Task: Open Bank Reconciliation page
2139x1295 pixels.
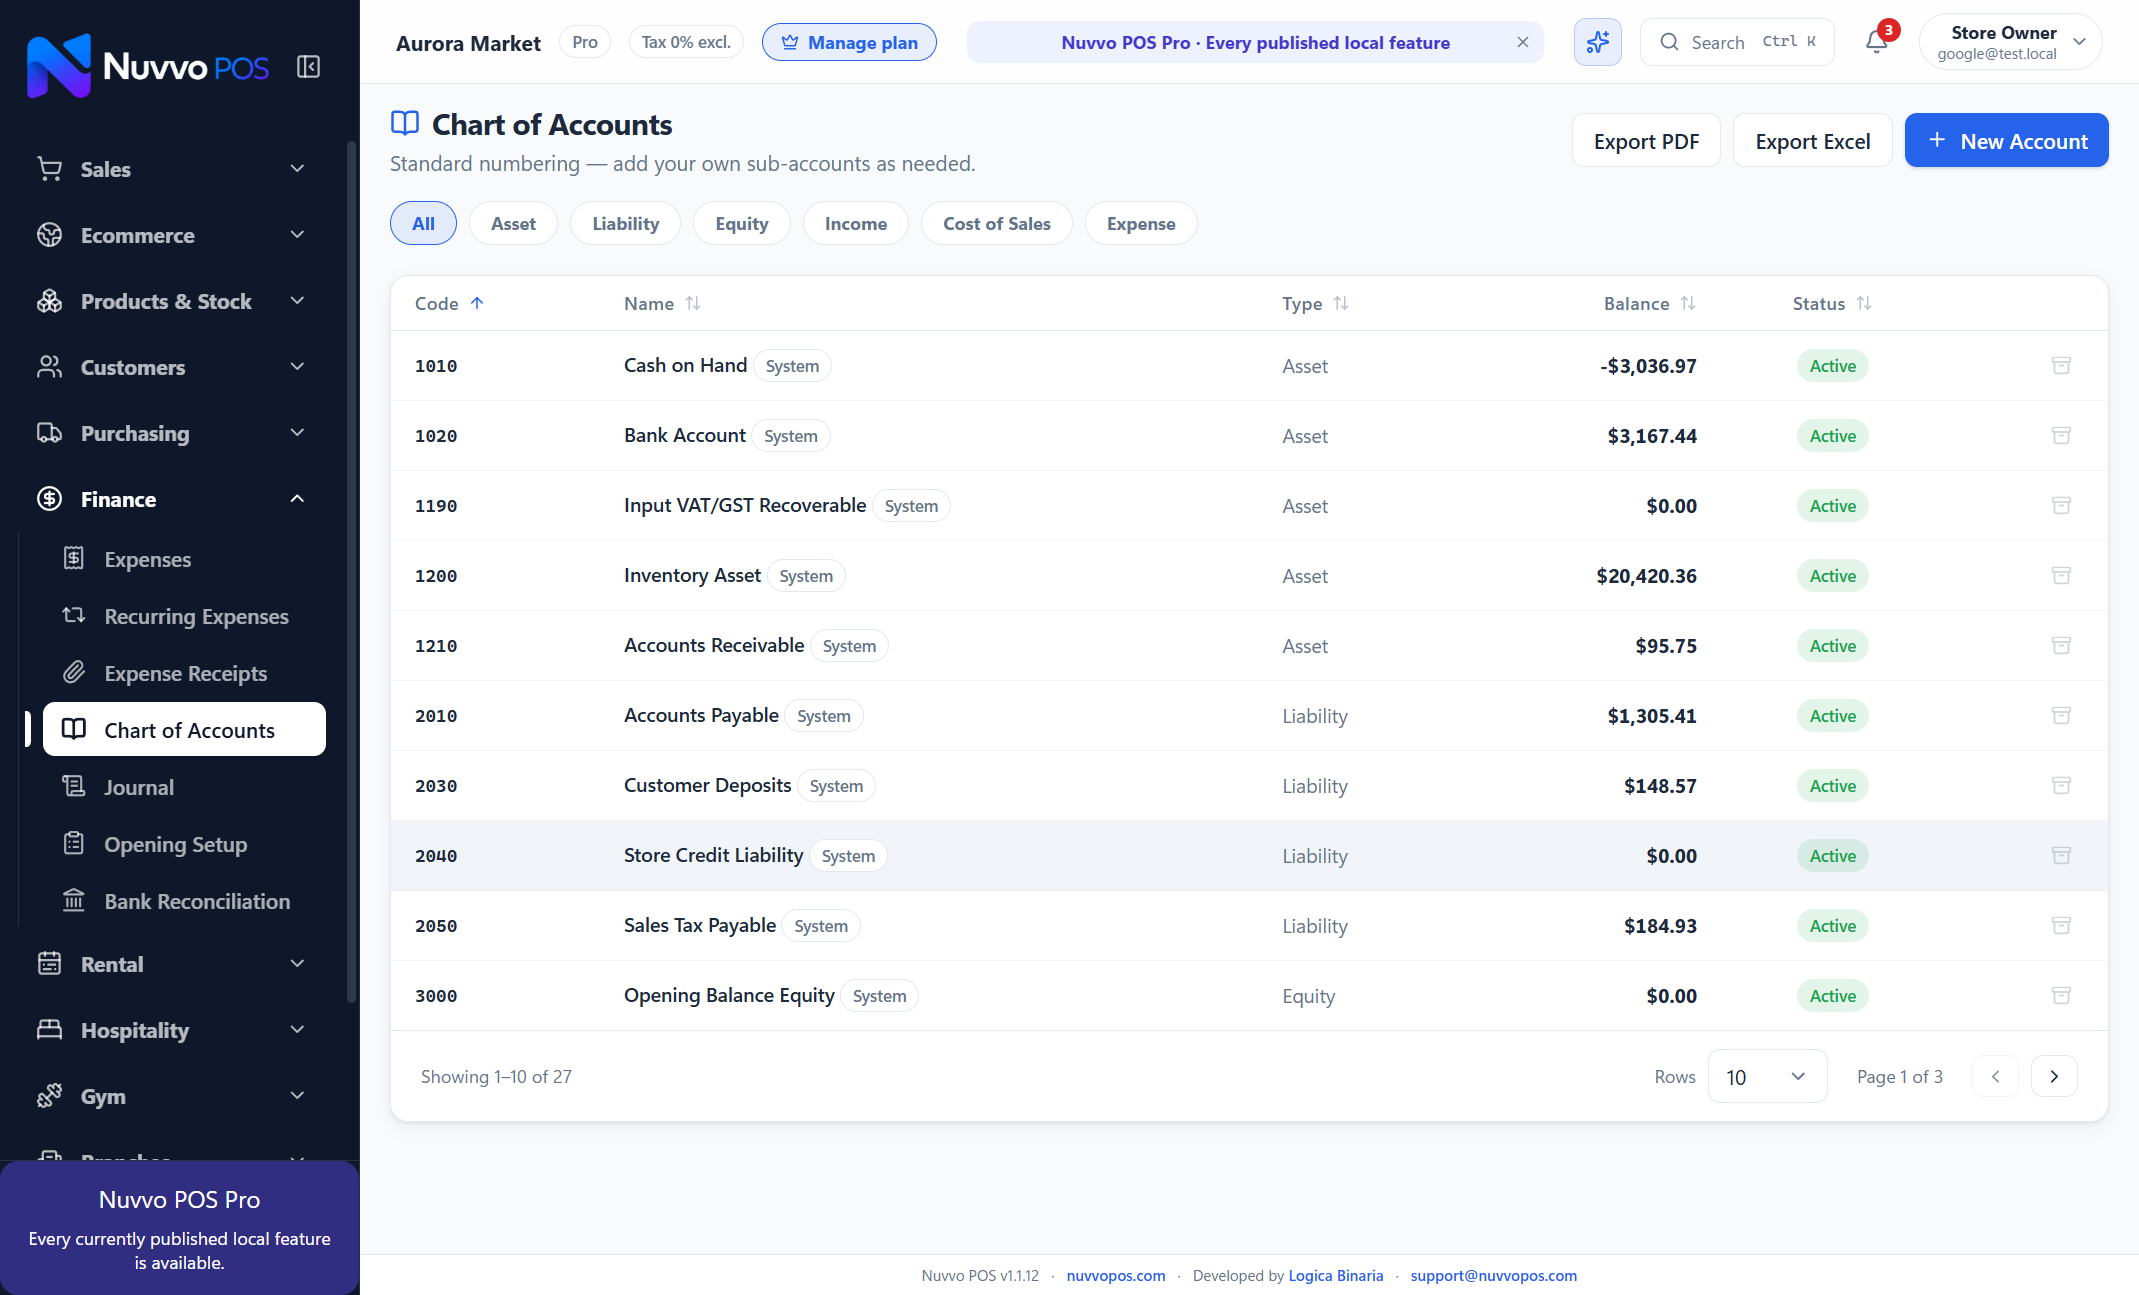Action: (184, 901)
